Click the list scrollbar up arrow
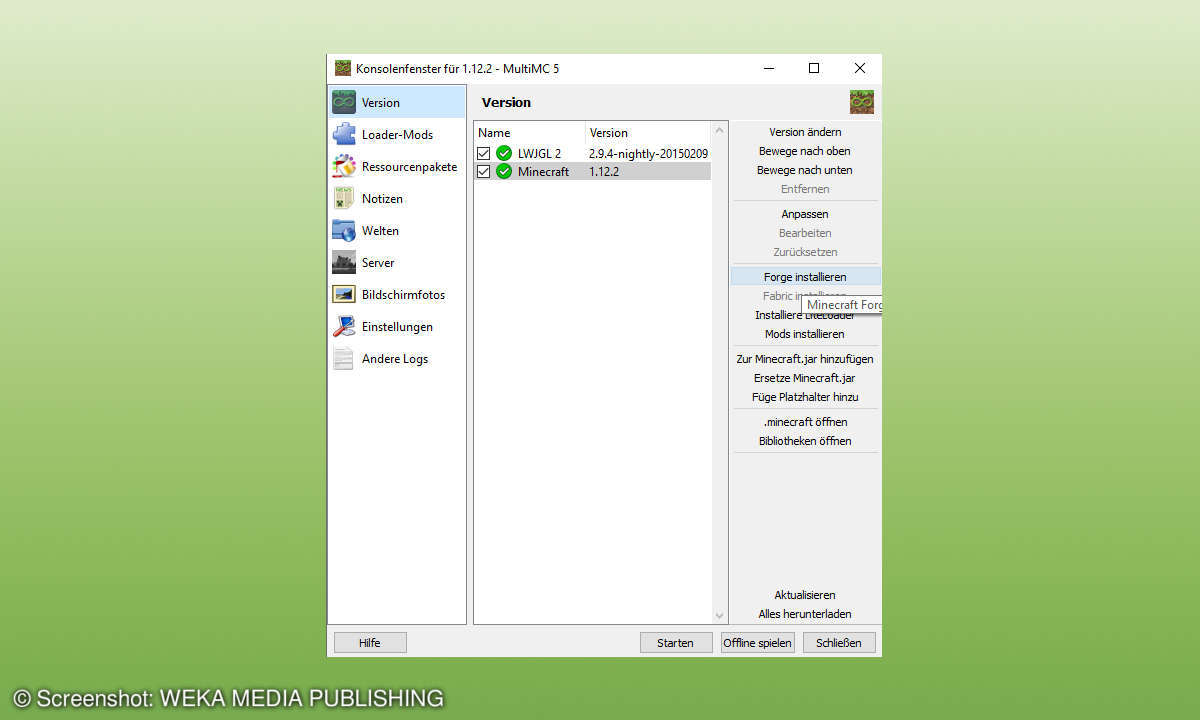This screenshot has height=720, width=1200. tap(719, 131)
